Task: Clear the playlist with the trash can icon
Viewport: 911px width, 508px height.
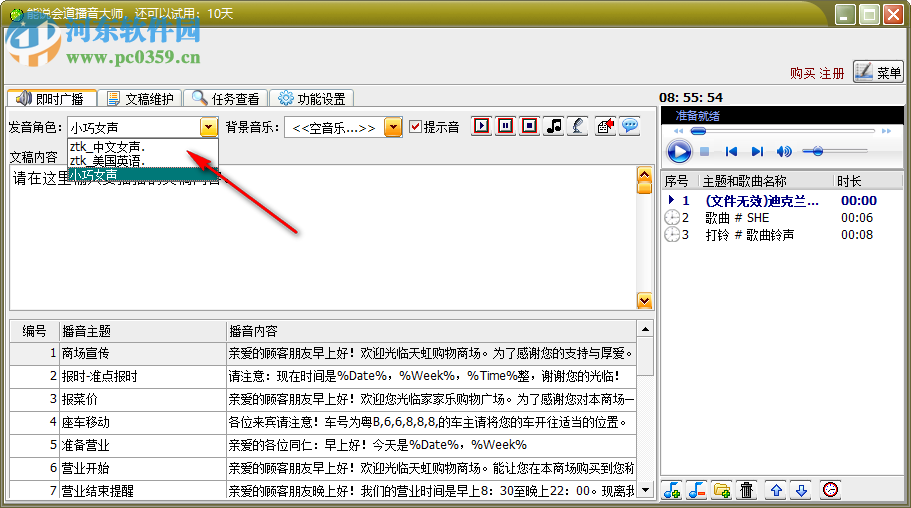Action: click(x=747, y=490)
